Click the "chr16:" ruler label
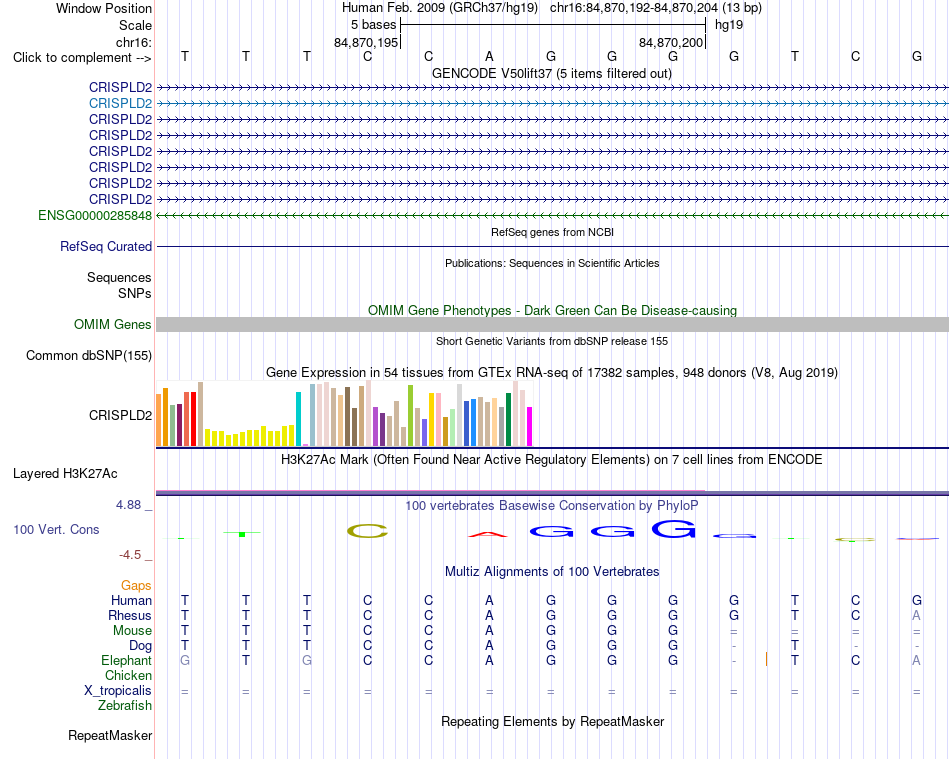 [134, 42]
